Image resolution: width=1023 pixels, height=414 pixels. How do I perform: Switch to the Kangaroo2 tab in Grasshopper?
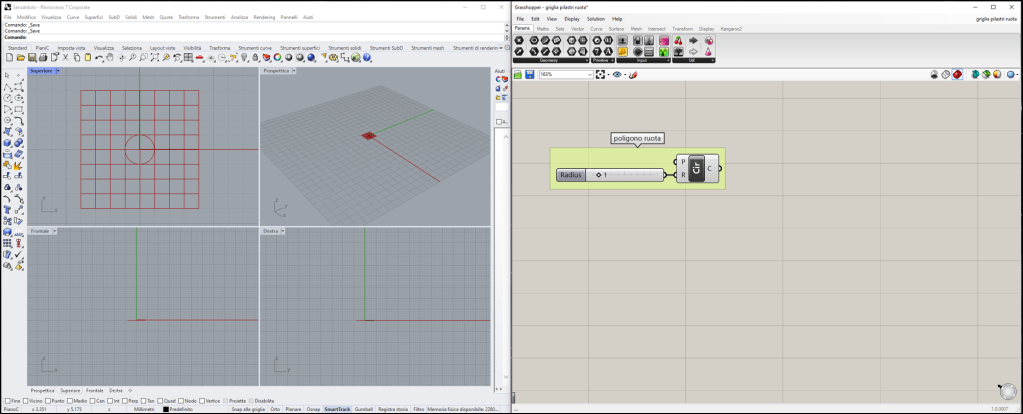[x=733, y=29]
